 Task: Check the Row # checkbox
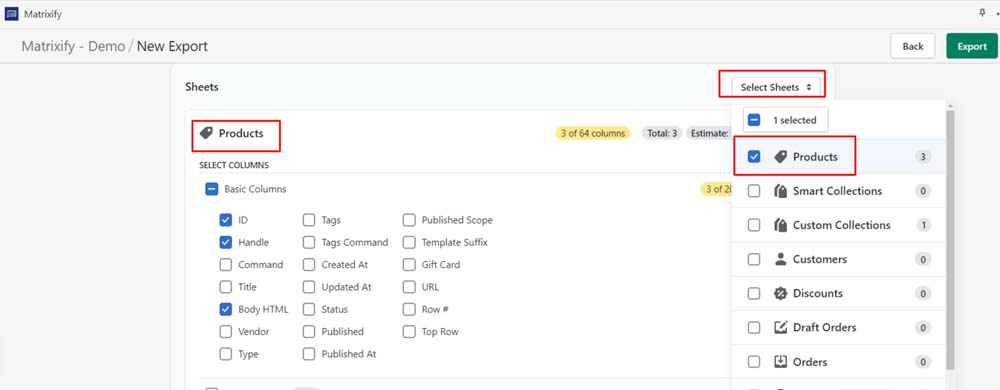[x=409, y=309]
